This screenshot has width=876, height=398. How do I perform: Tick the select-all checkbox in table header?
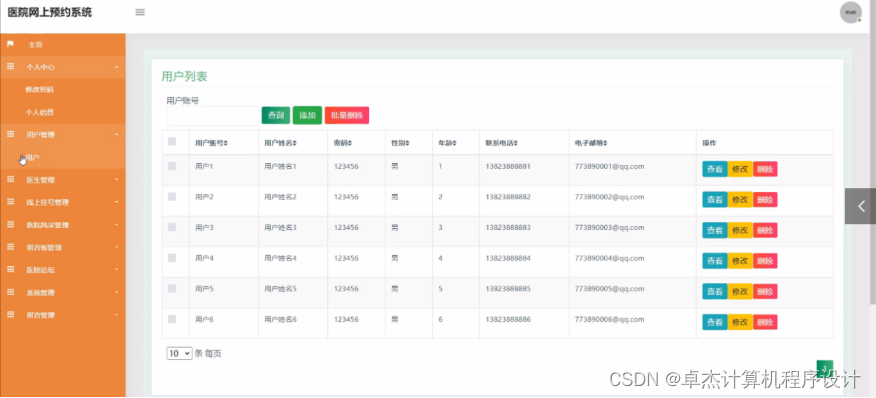pos(172,141)
